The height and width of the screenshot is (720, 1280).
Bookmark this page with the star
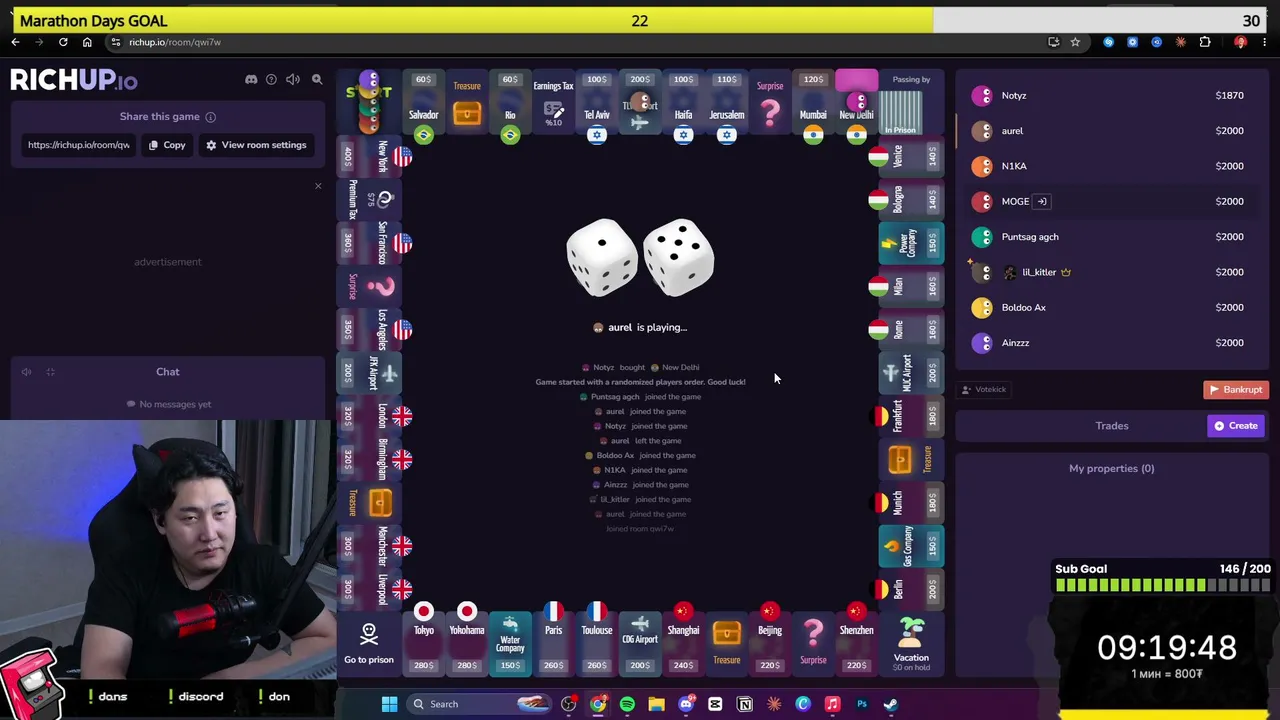click(x=1075, y=42)
